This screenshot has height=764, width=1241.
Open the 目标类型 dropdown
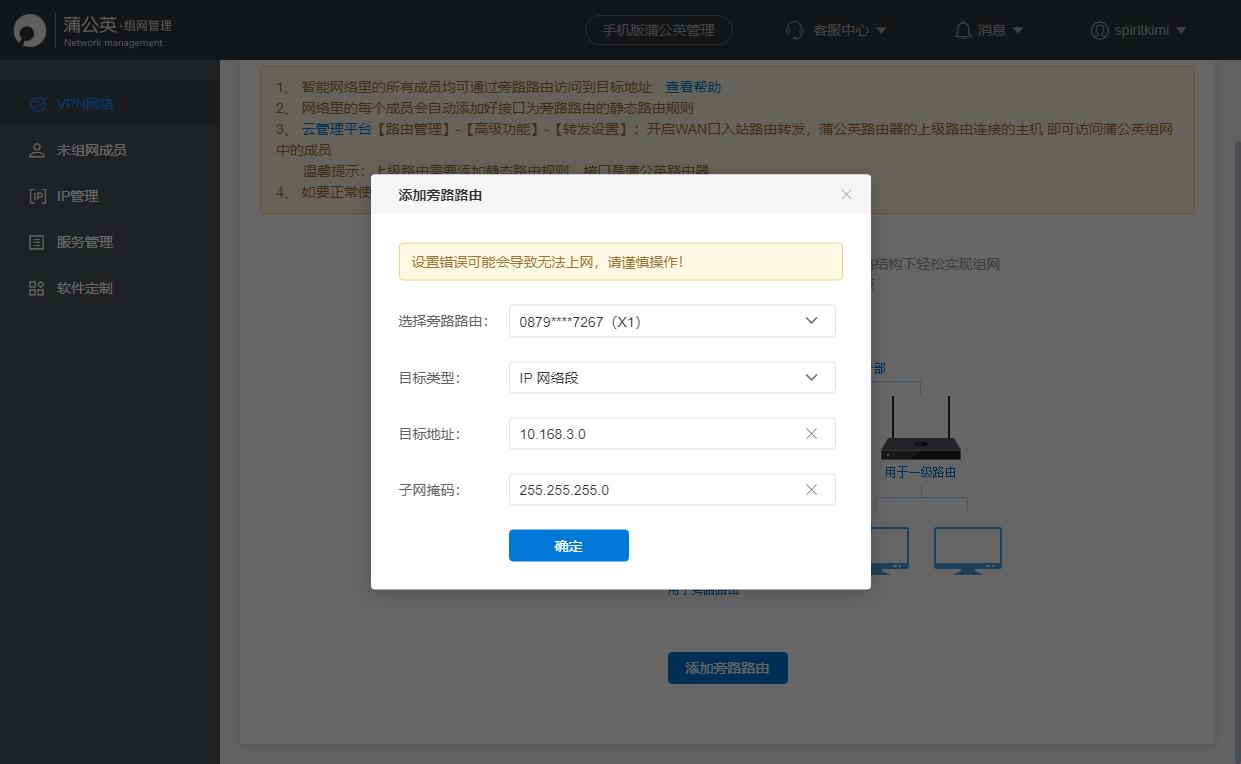811,377
